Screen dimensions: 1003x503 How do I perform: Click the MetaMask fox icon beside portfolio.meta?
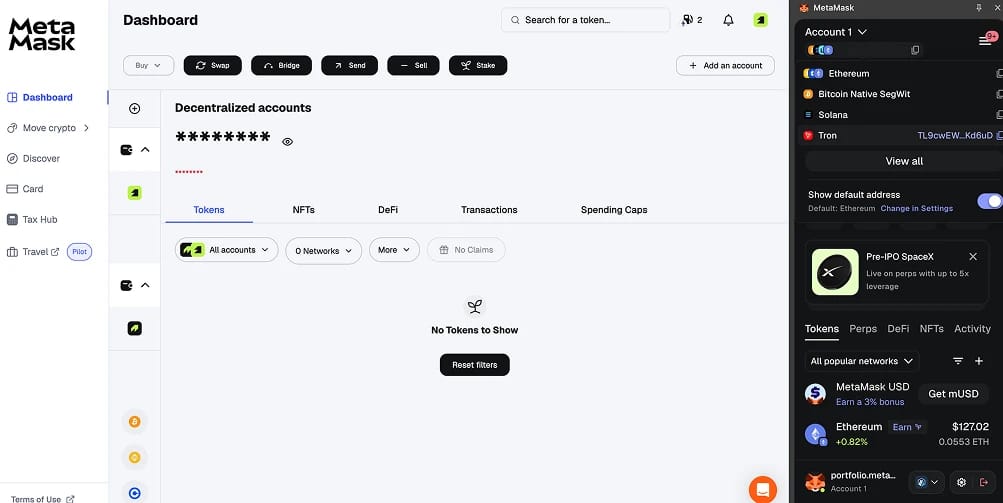(815, 482)
